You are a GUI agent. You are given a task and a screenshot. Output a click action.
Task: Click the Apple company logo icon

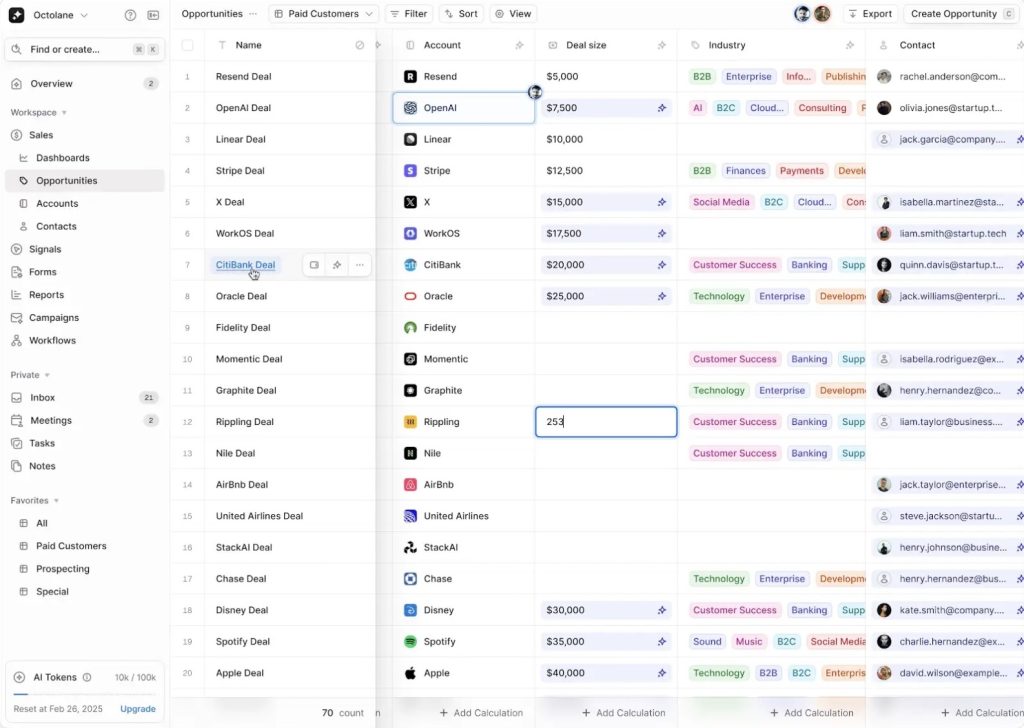click(410, 673)
